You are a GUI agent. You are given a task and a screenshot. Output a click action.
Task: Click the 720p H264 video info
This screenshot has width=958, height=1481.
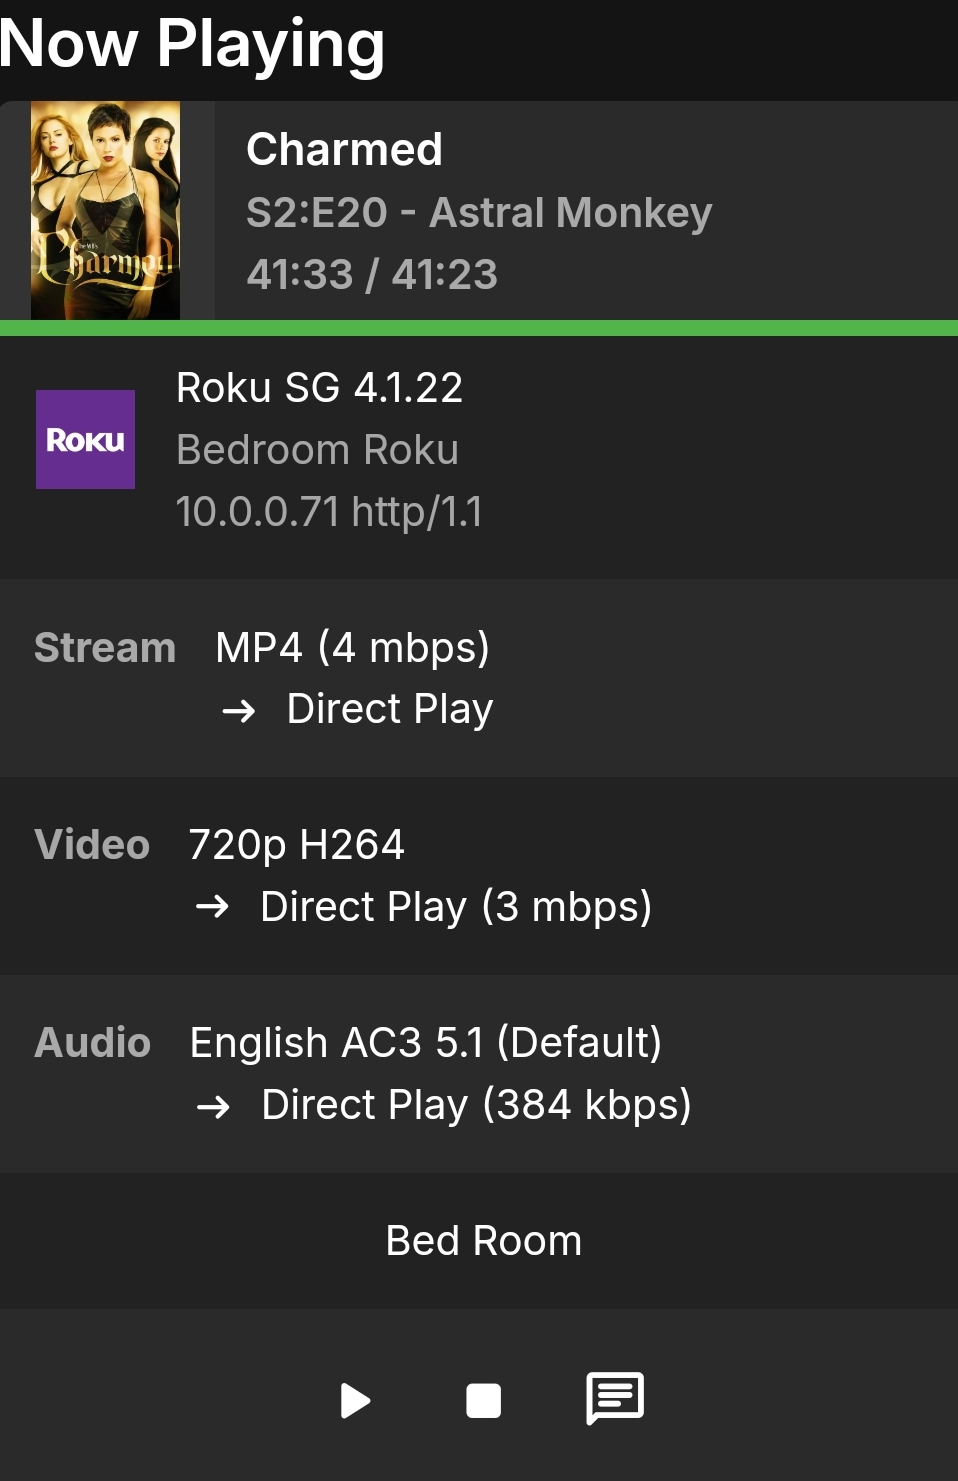point(296,845)
